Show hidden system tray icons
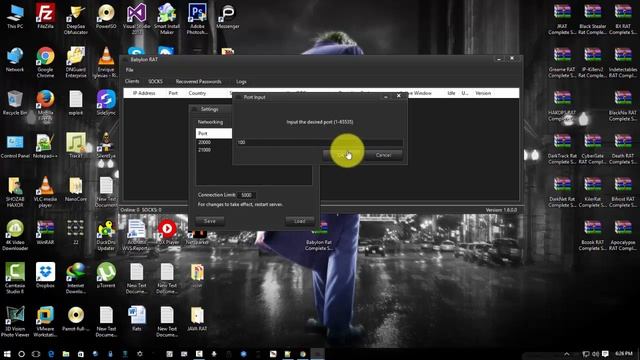The width and height of the screenshot is (640, 360). tap(567, 354)
